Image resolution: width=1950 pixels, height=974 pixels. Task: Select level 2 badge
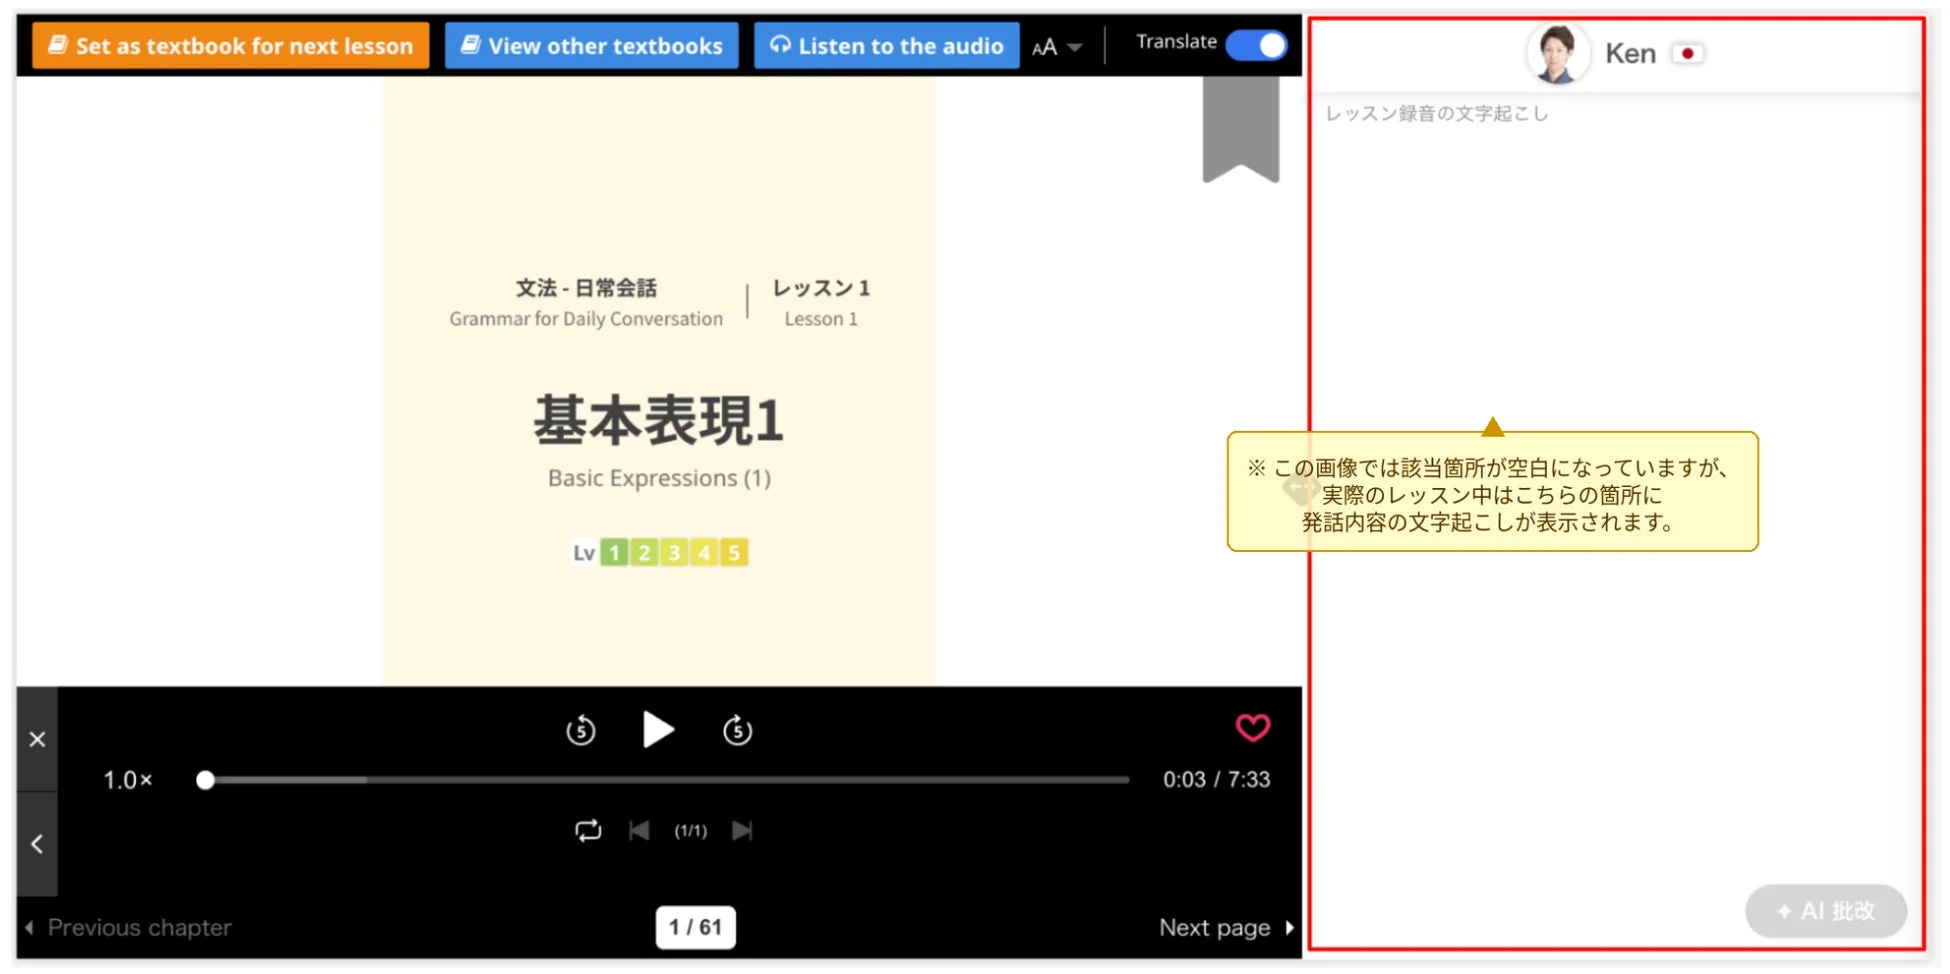coord(644,553)
